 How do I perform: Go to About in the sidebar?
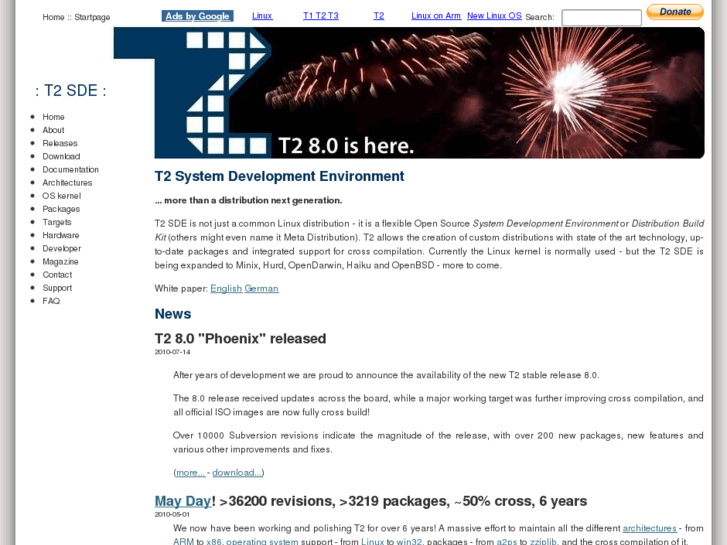click(x=53, y=130)
